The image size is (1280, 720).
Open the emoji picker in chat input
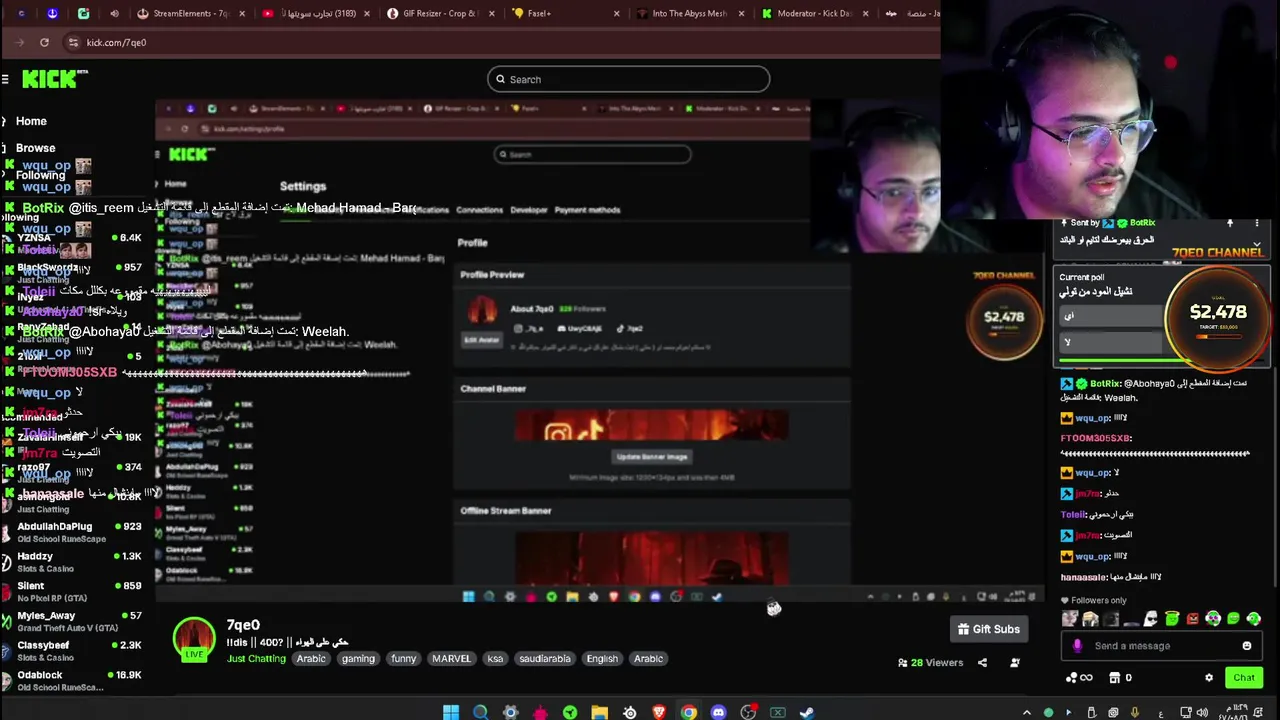[1247, 646]
